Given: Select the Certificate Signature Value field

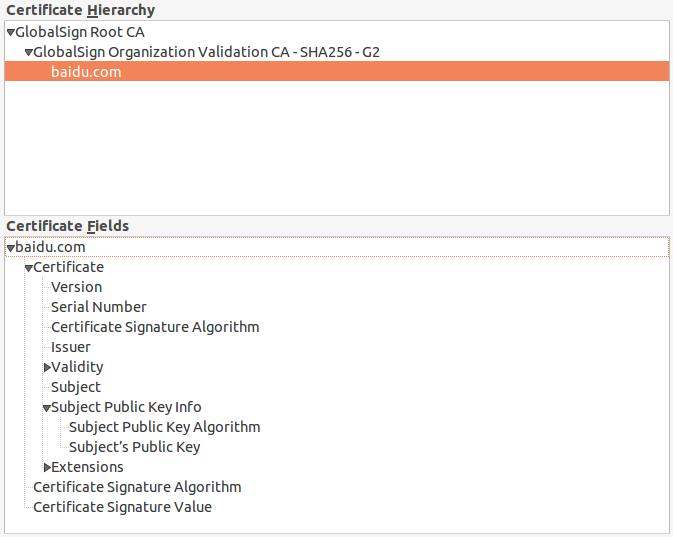Looking at the screenshot, I should point(123,507).
